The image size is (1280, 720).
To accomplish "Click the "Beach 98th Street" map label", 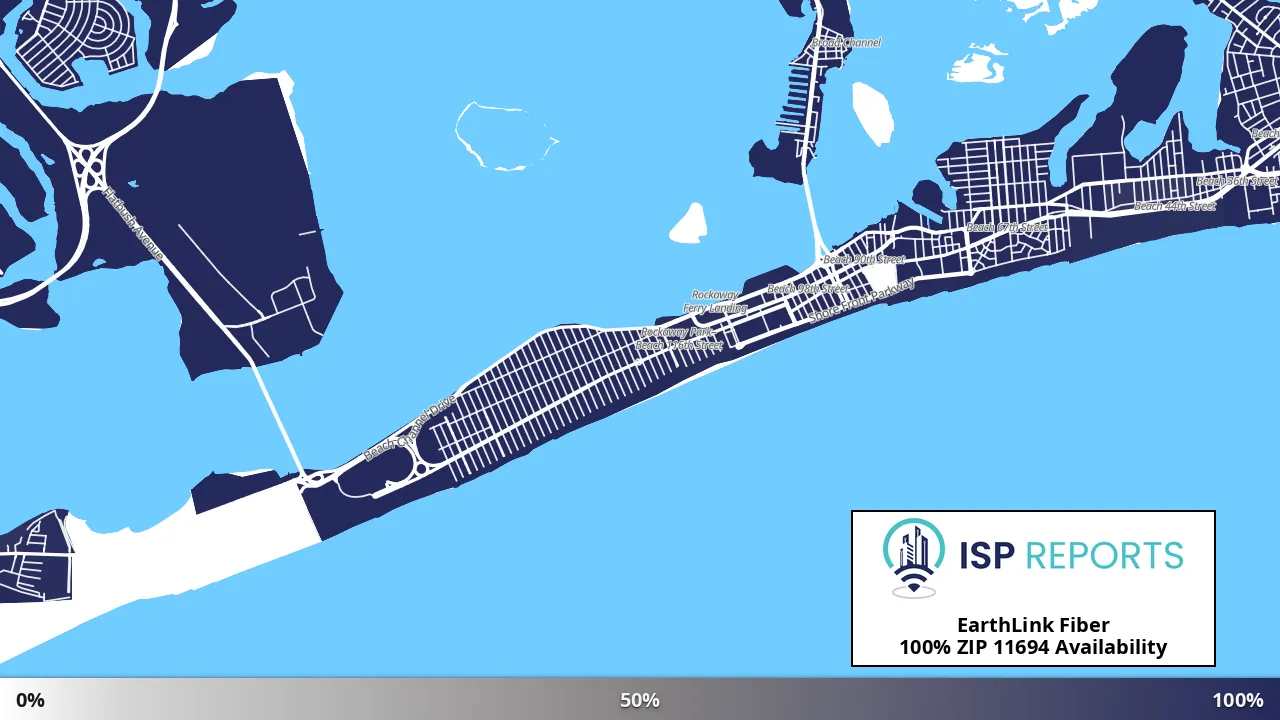I will click(807, 289).
